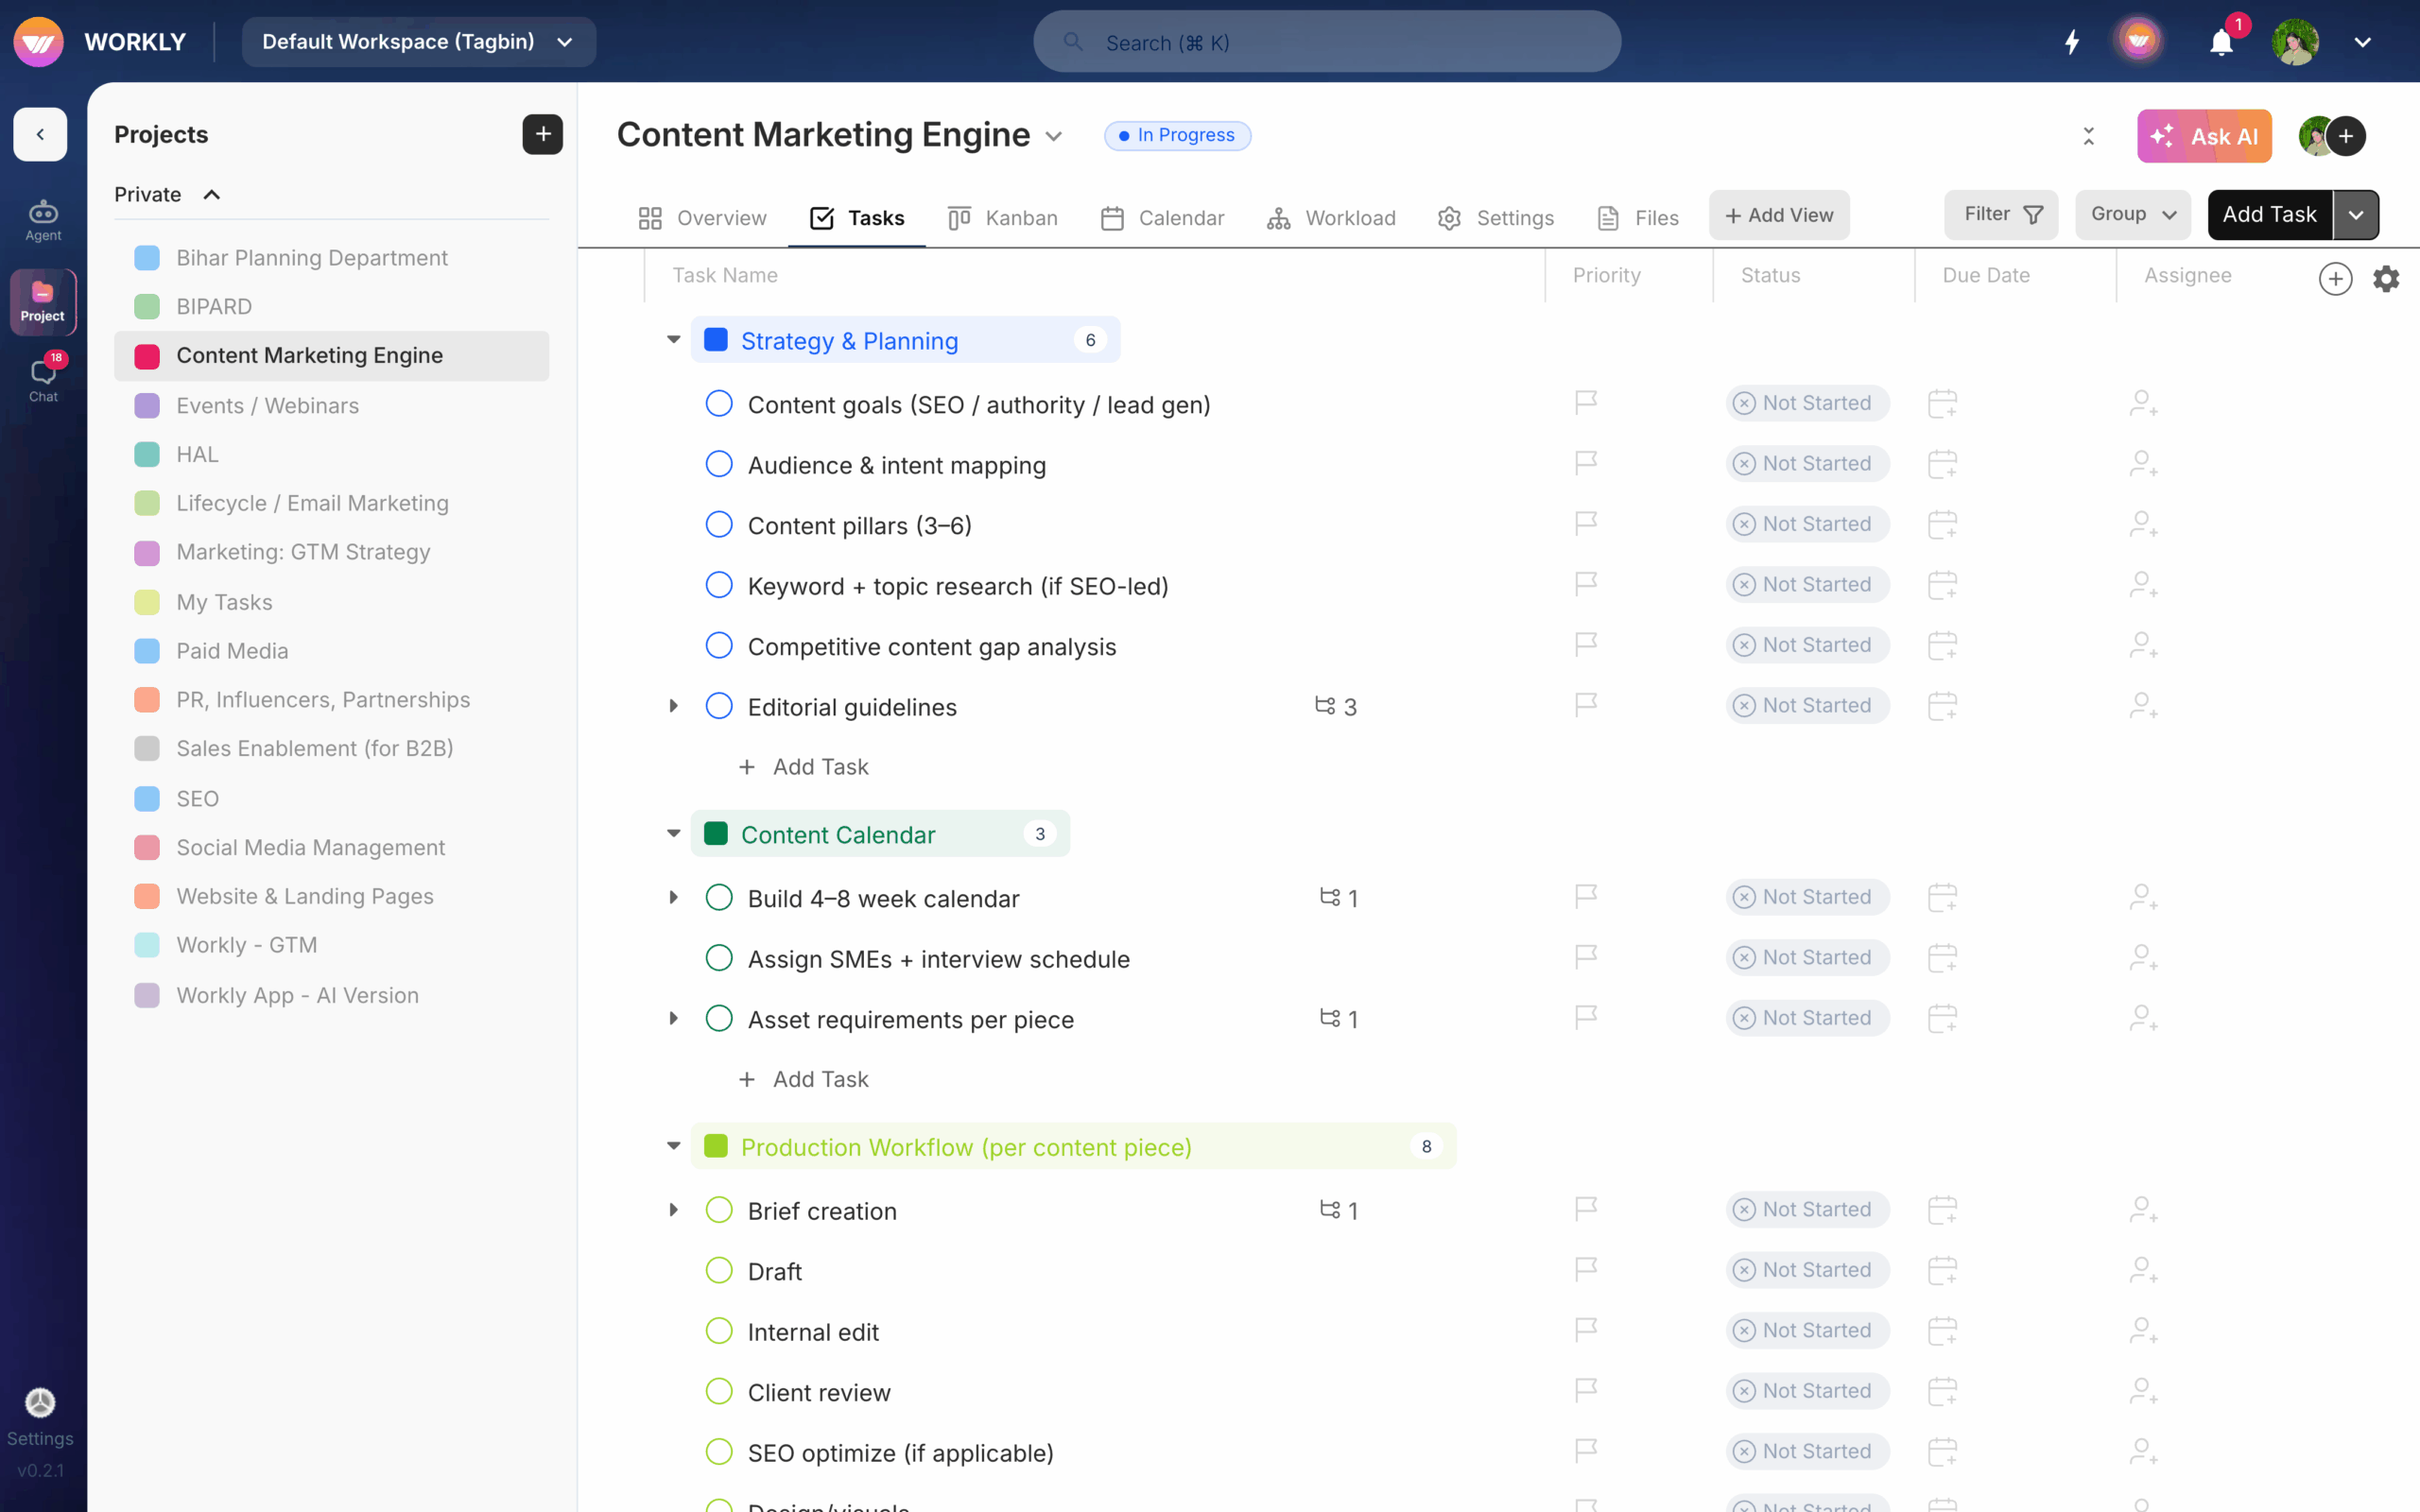Collapse the Strategy & Planning section
The height and width of the screenshot is (1512, 2420).
click(673, 339)
